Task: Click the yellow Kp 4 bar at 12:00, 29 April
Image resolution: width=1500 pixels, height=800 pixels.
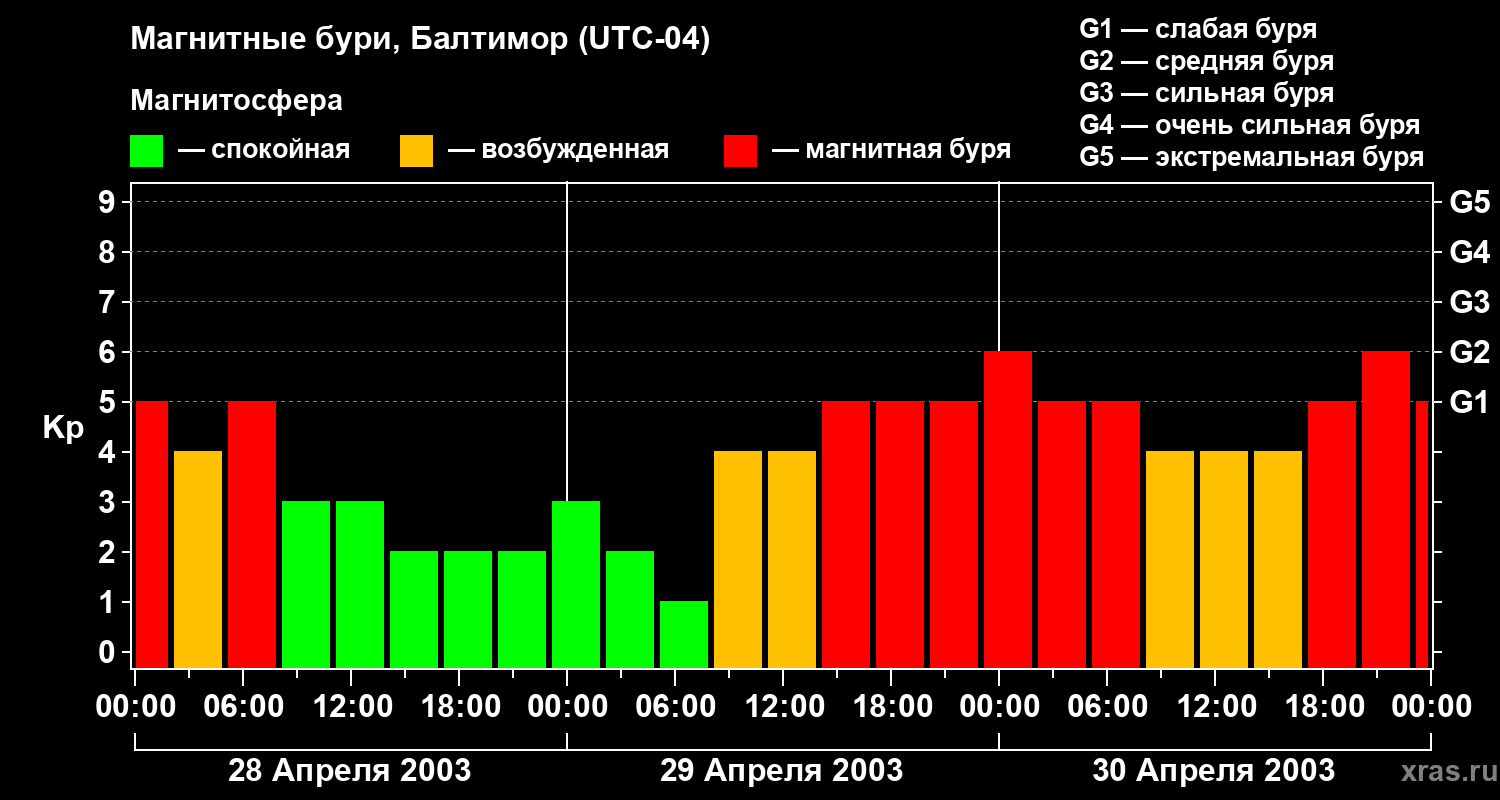Action: pyautogui.click(x=792, y=560)
